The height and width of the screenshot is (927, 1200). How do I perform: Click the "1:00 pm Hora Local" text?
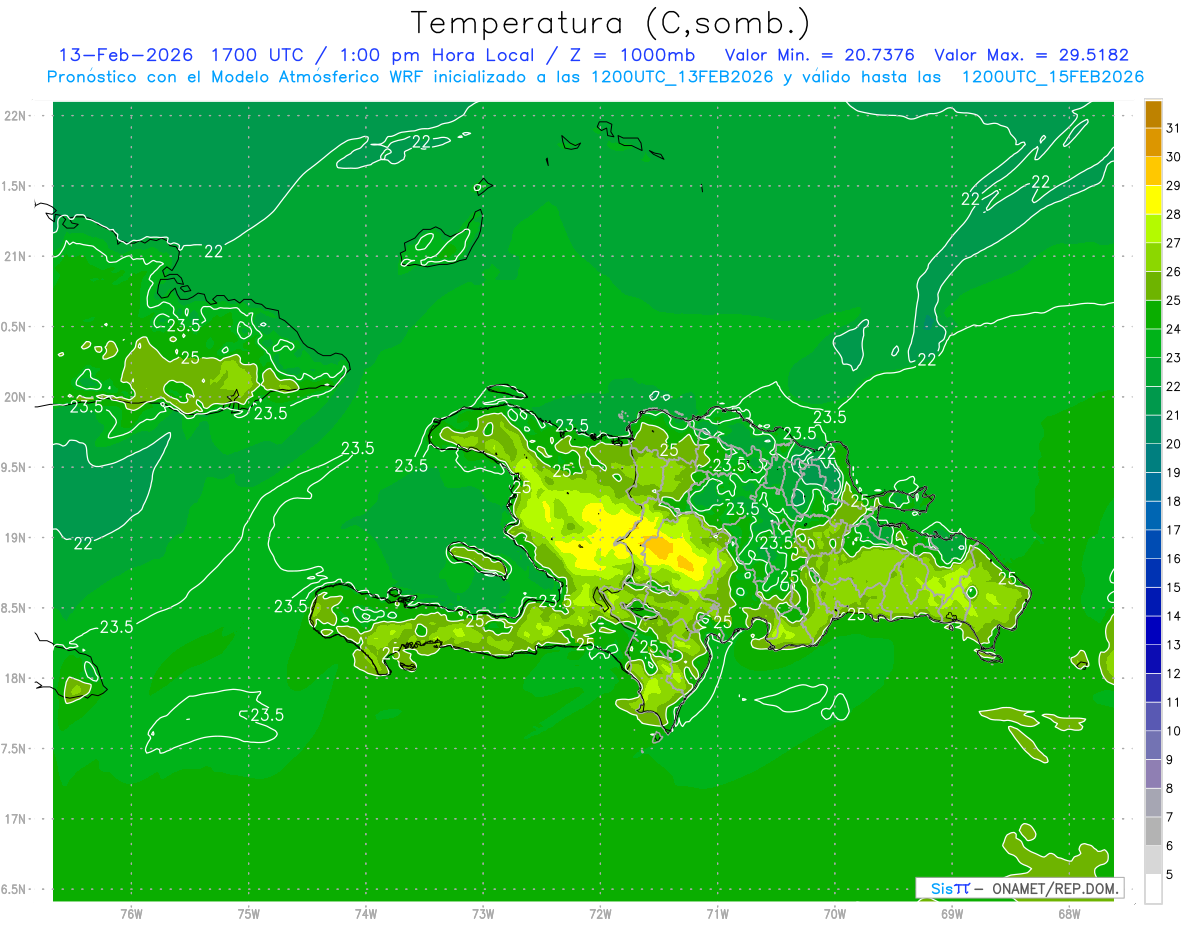tap(433, 55)
